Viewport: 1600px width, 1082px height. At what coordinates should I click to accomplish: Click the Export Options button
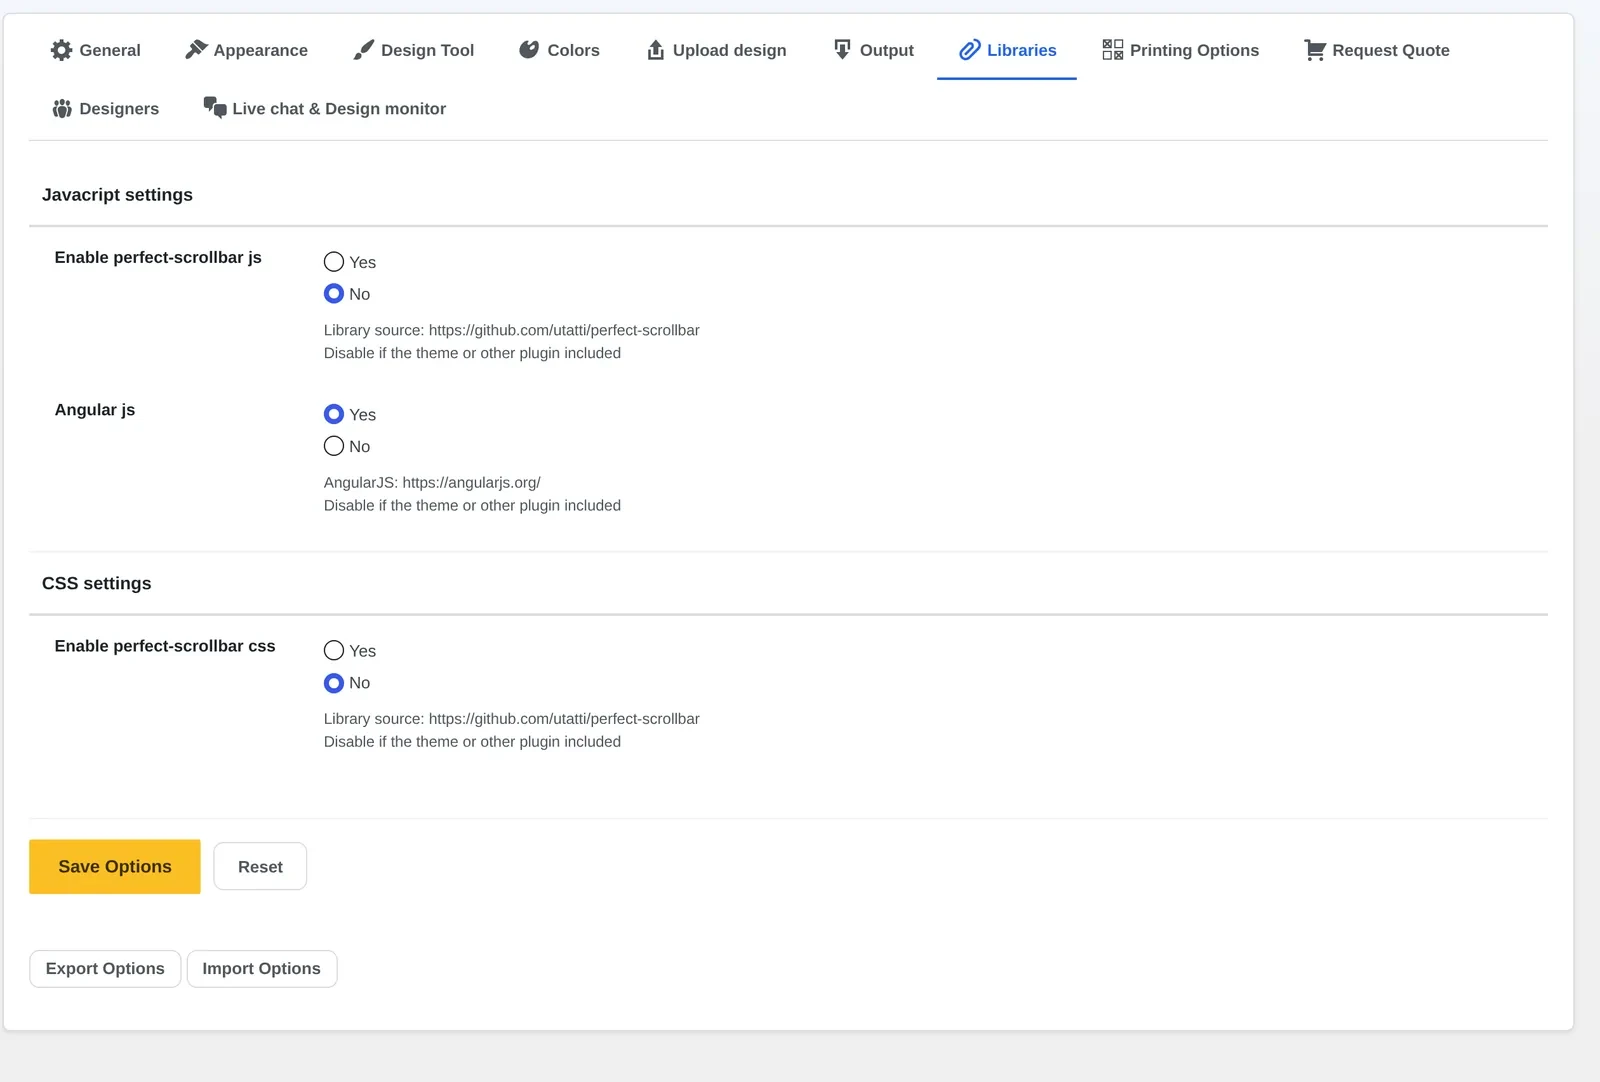coord(105,969)
